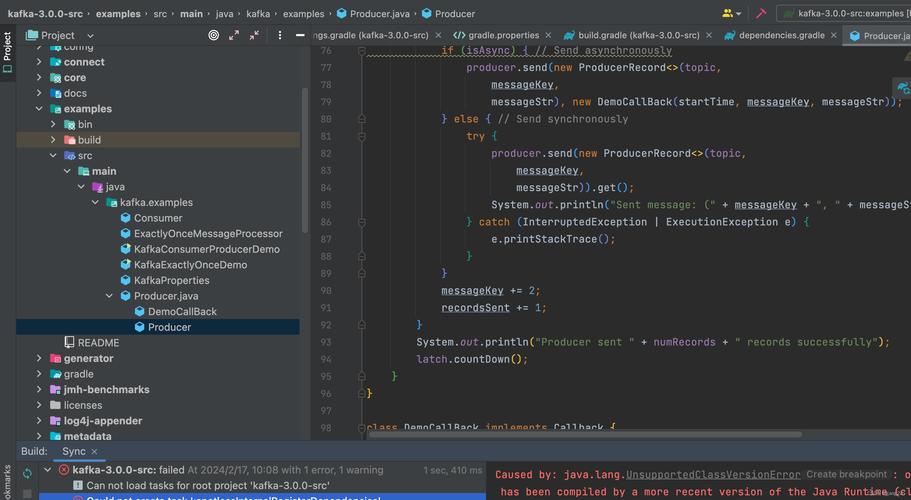
Task: Click the Producer.java breadcrumb
Action: click(x=373, y=13)
